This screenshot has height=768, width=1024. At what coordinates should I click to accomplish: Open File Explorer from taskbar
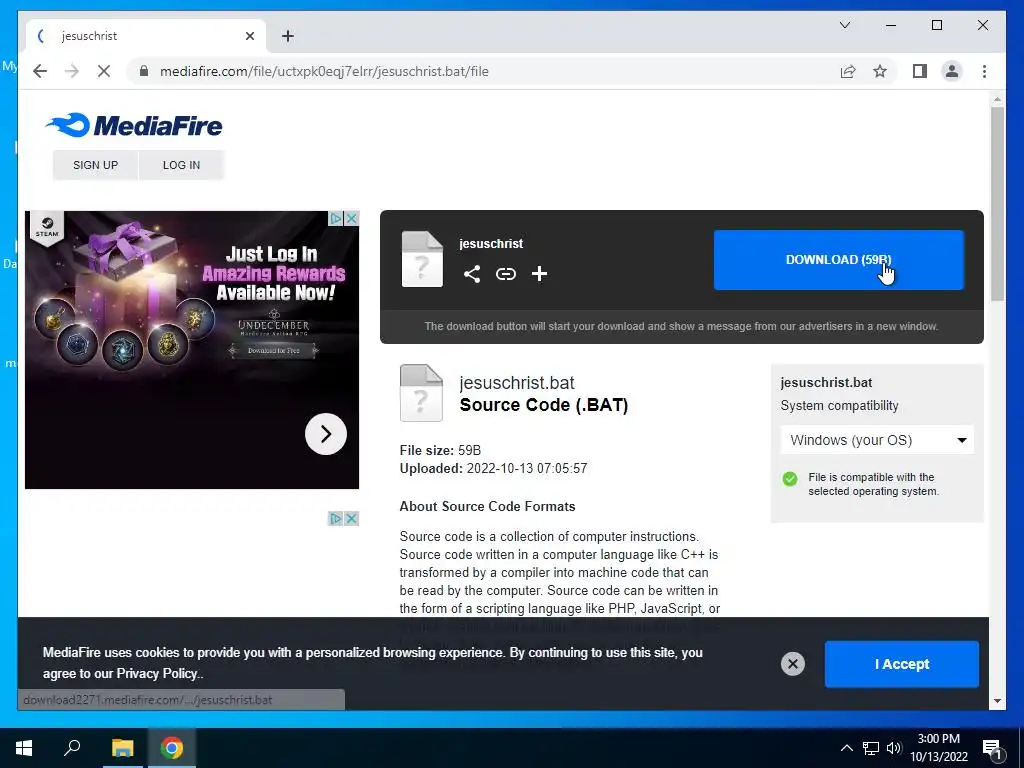(122, 748)
